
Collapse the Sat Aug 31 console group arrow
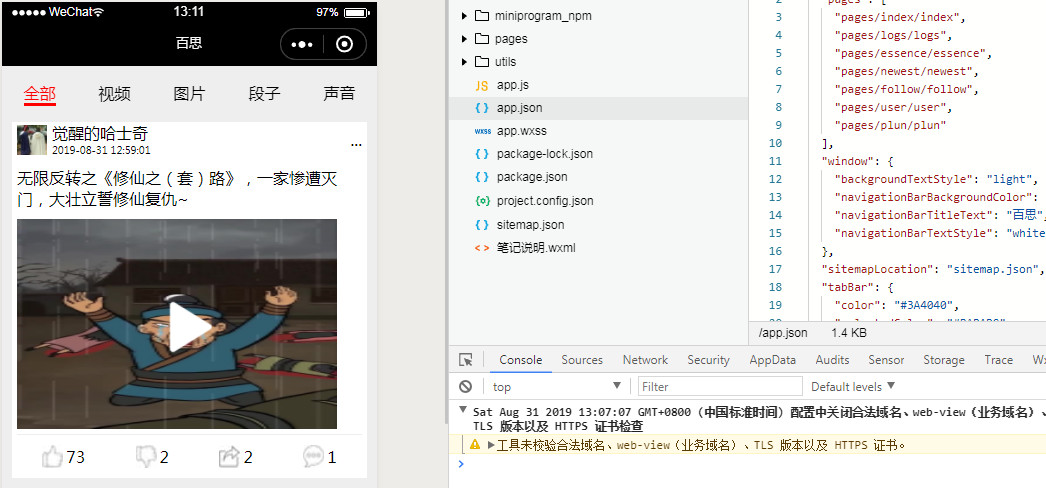pos(463,409)
